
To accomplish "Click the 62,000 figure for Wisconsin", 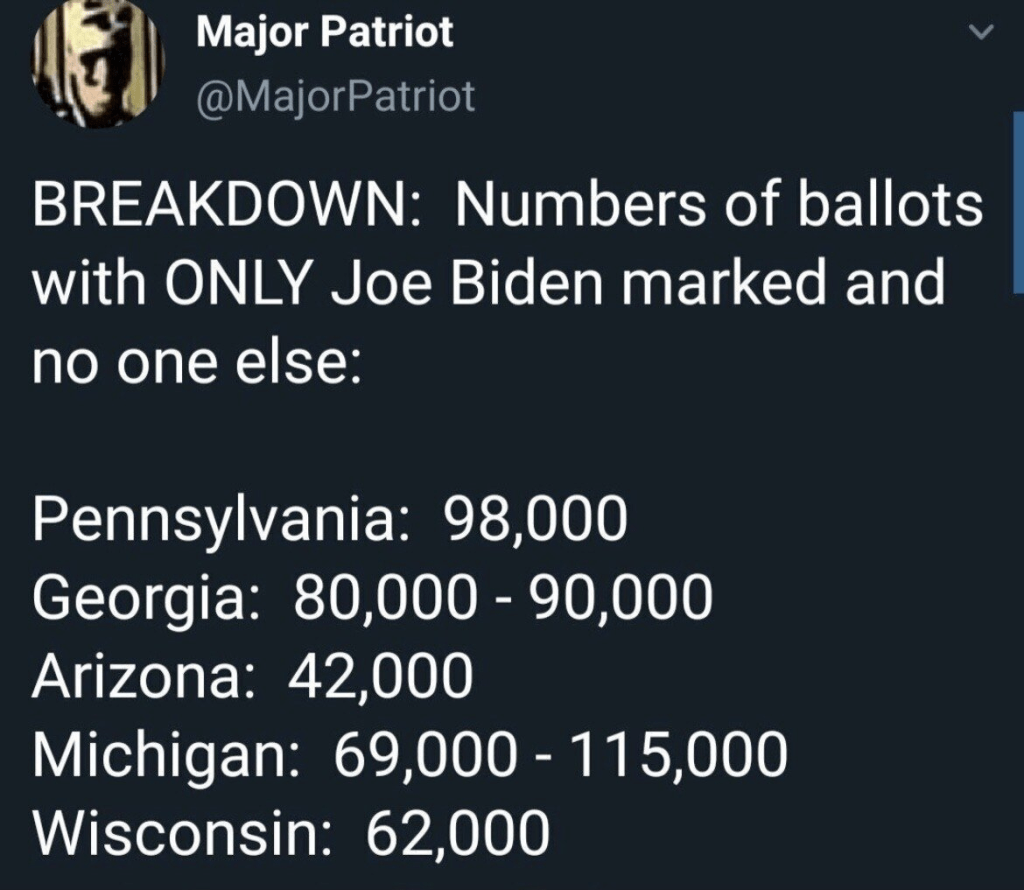I will [x=458, y=832].
